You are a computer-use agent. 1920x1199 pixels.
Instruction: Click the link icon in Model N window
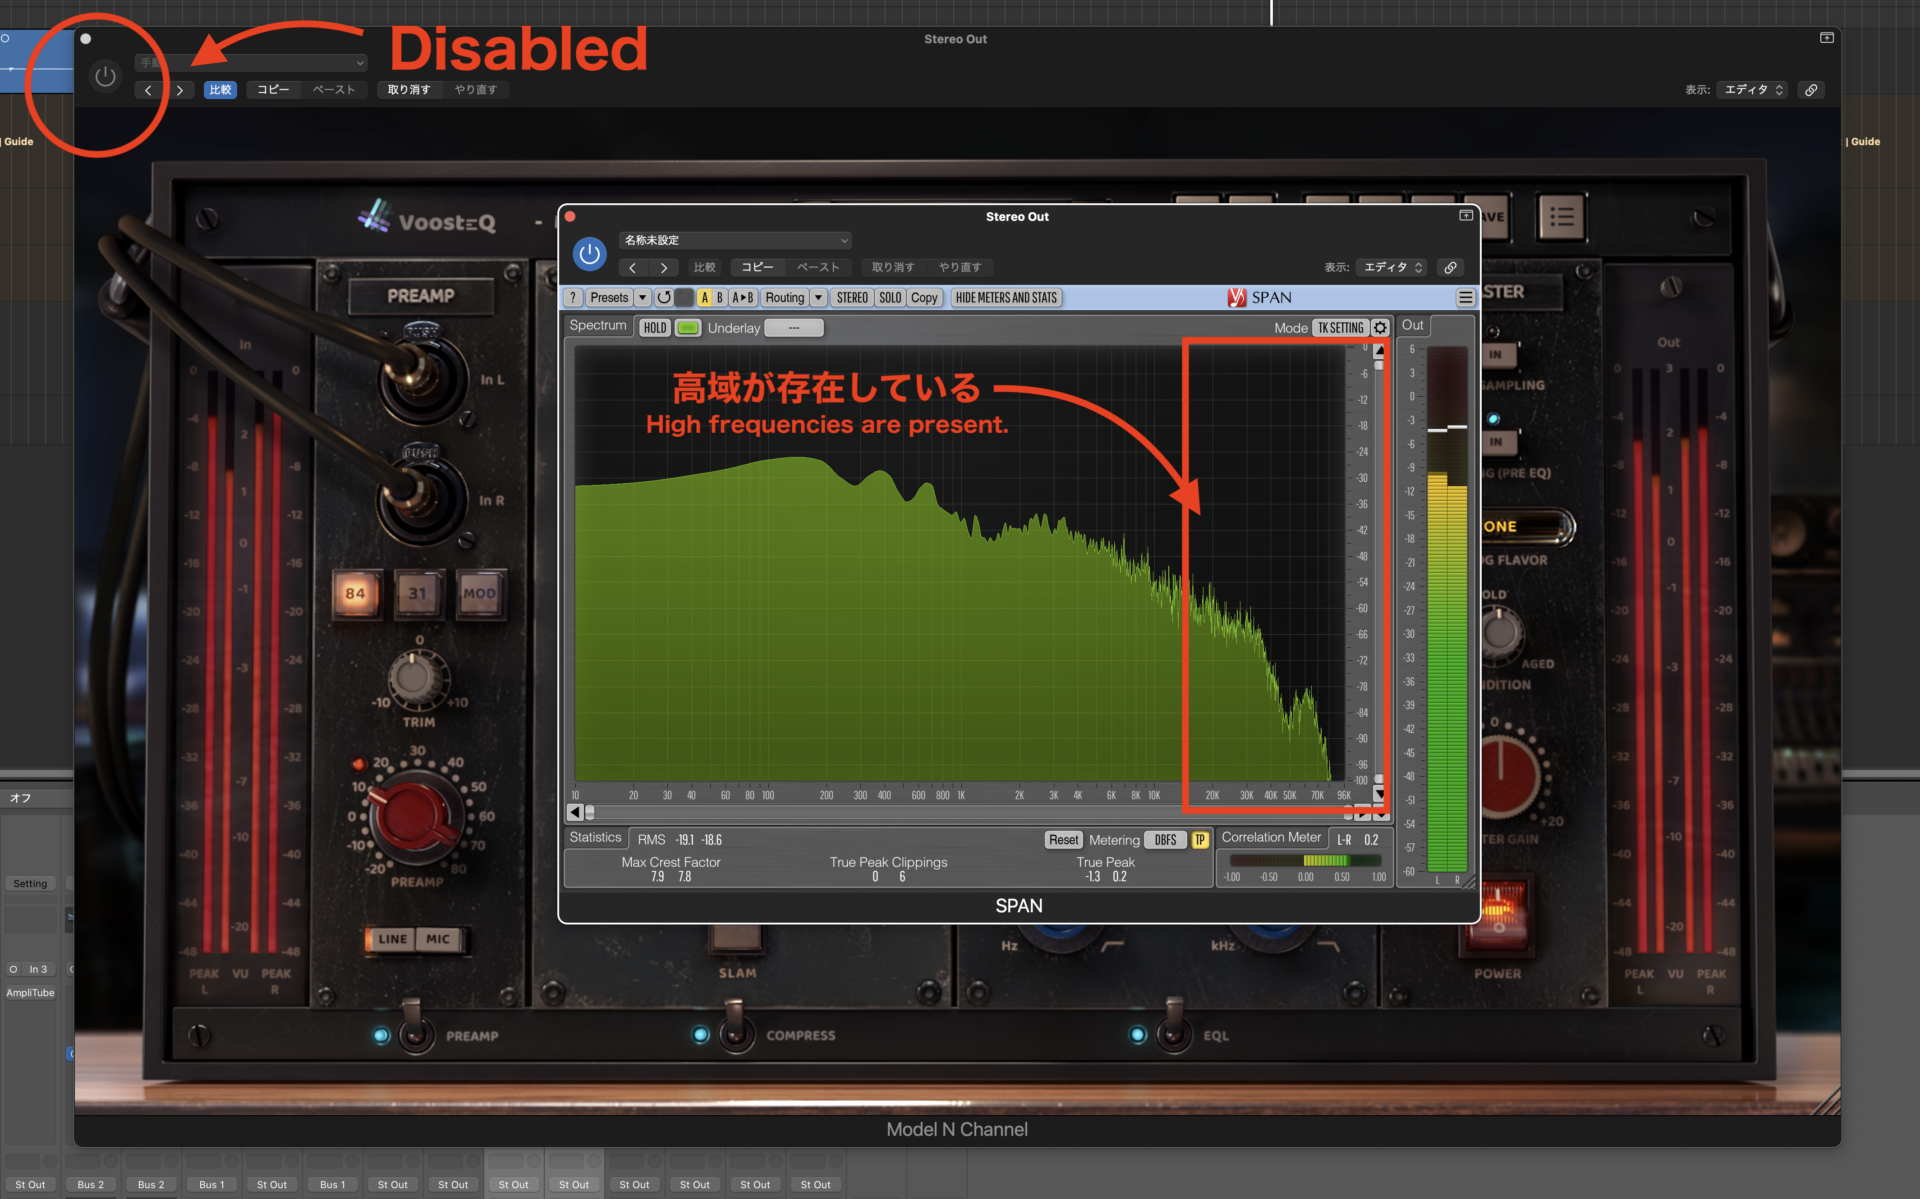(x=1811, y=89)
